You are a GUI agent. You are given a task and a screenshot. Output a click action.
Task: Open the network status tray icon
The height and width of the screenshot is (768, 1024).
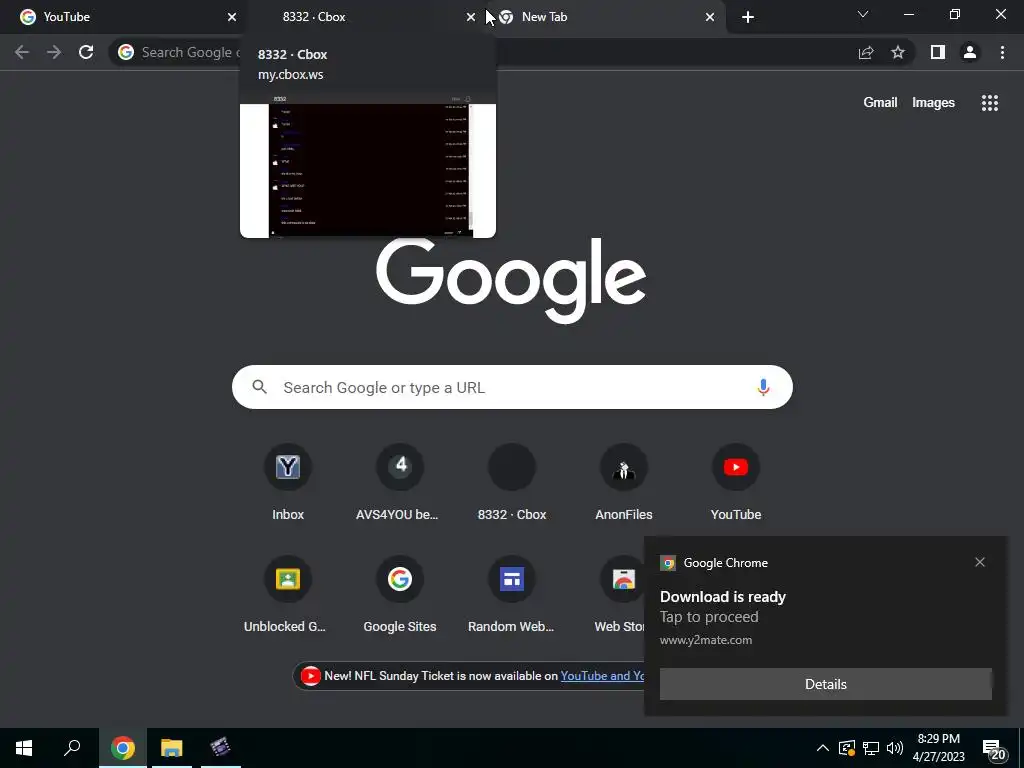click(x=871, y=748)
